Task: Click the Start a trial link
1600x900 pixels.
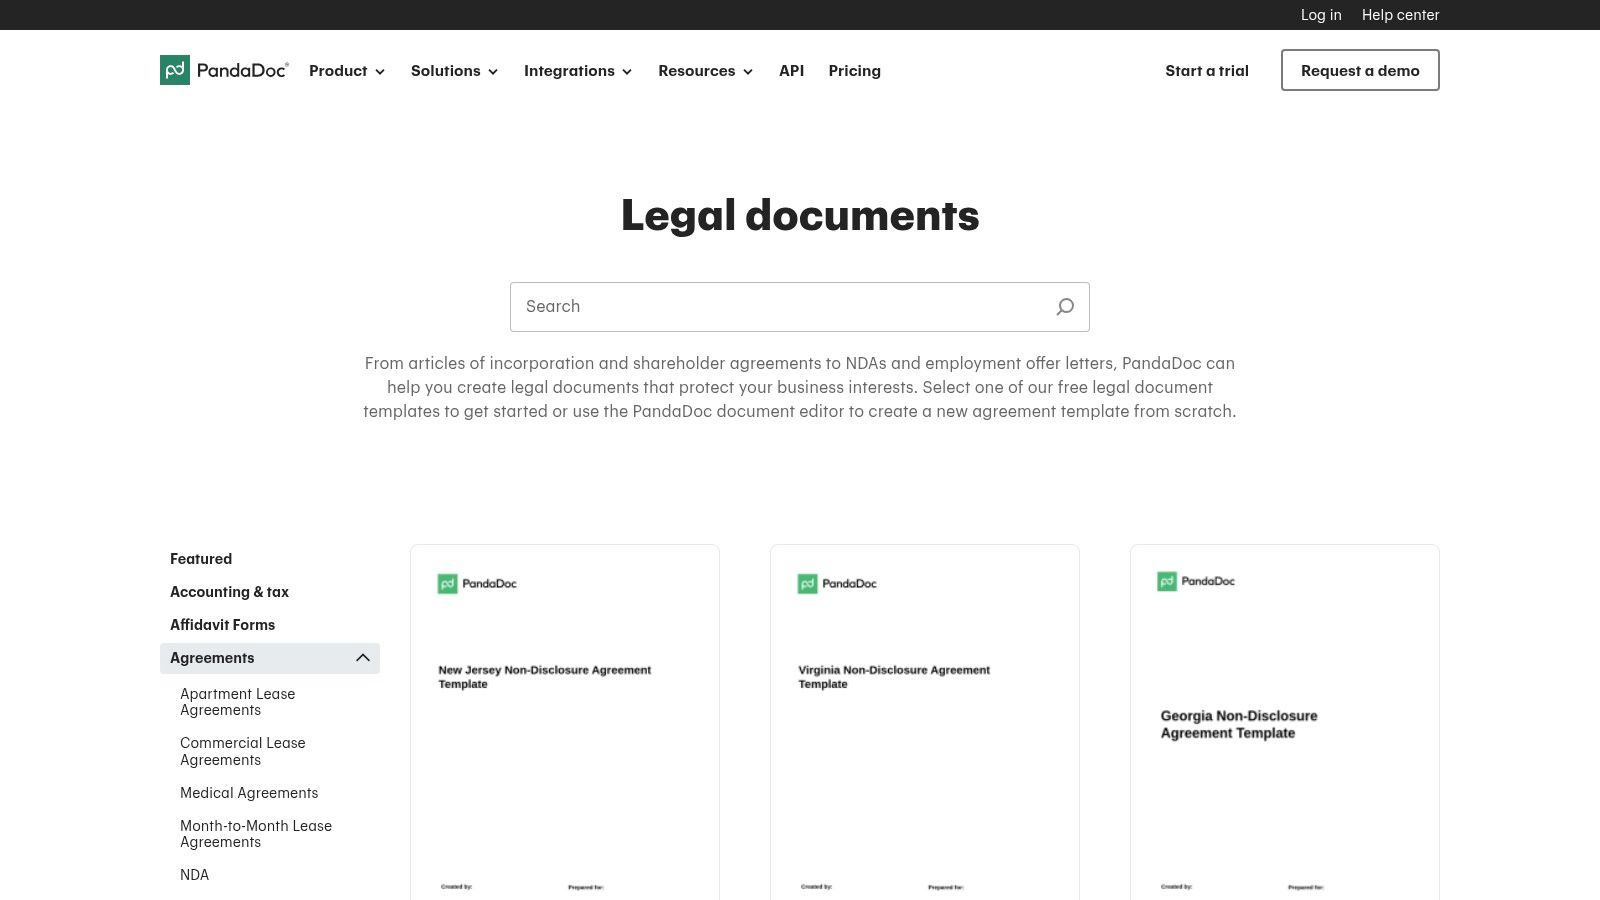Action: point(1206,70)
